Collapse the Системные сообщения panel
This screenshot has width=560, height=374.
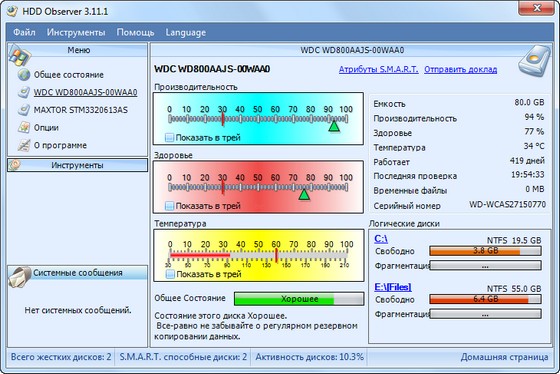click(x=78, y=273)
